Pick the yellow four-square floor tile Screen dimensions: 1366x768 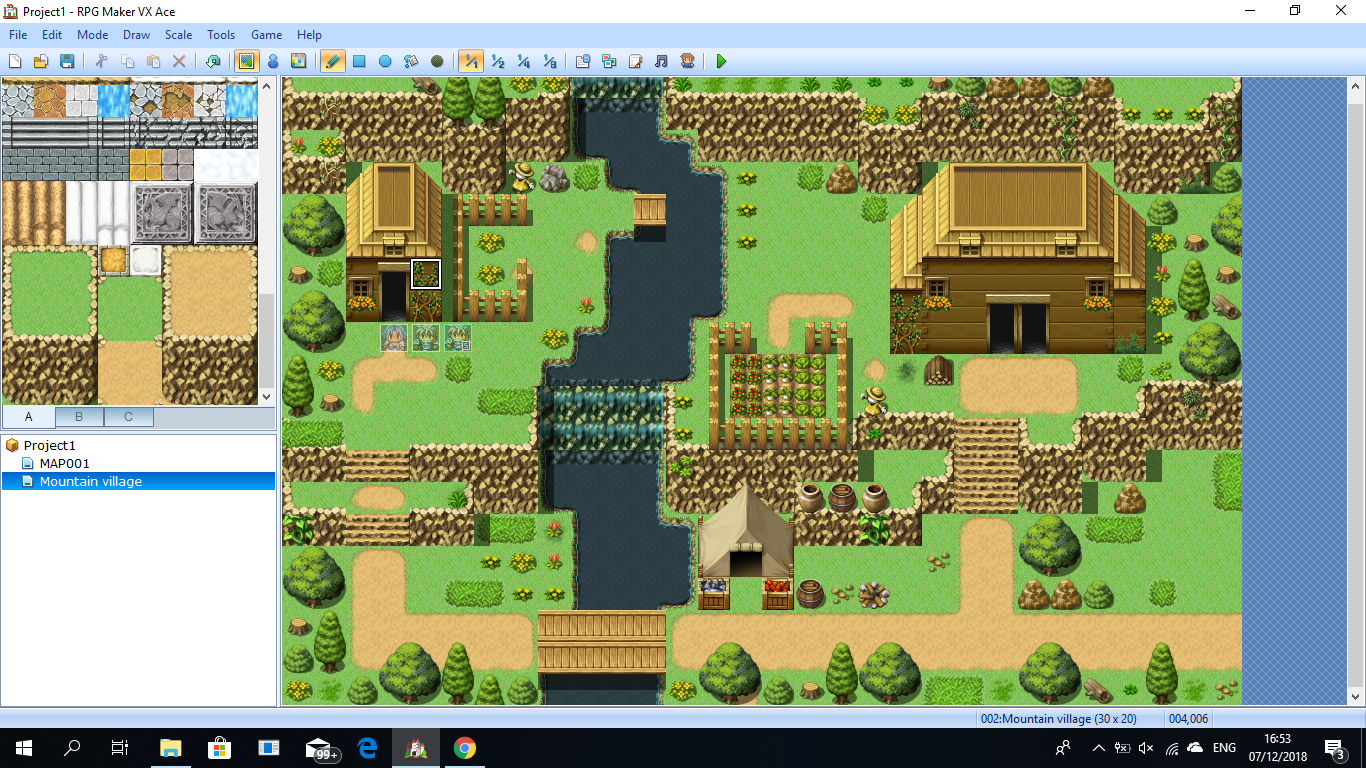146,164
